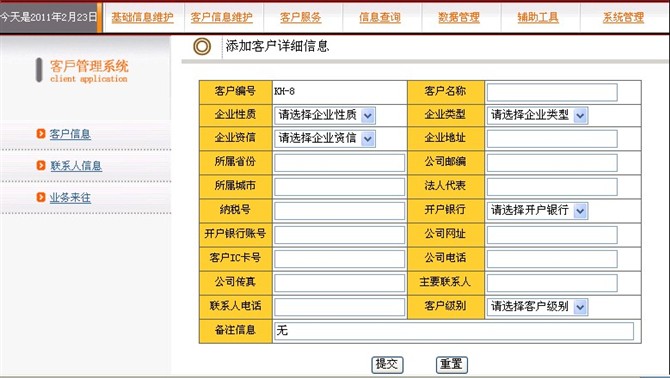This screenshot has width=670, height=378.
Task: Focus the 公司传真 input field
Action: click(x=340, y=283)
